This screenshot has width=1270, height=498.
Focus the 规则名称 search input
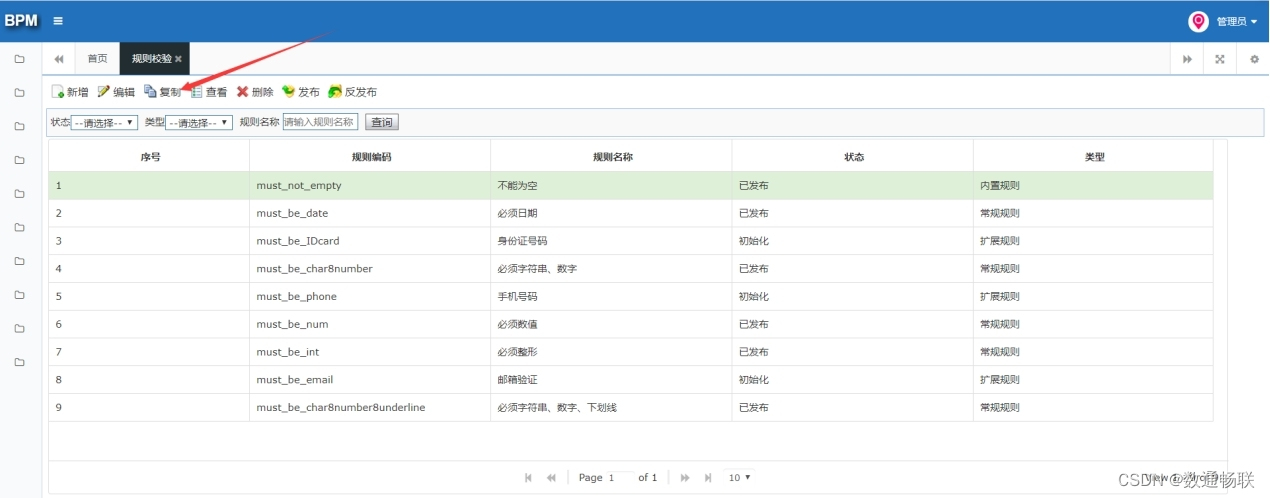pyautogui.click(x=320, y=122)
